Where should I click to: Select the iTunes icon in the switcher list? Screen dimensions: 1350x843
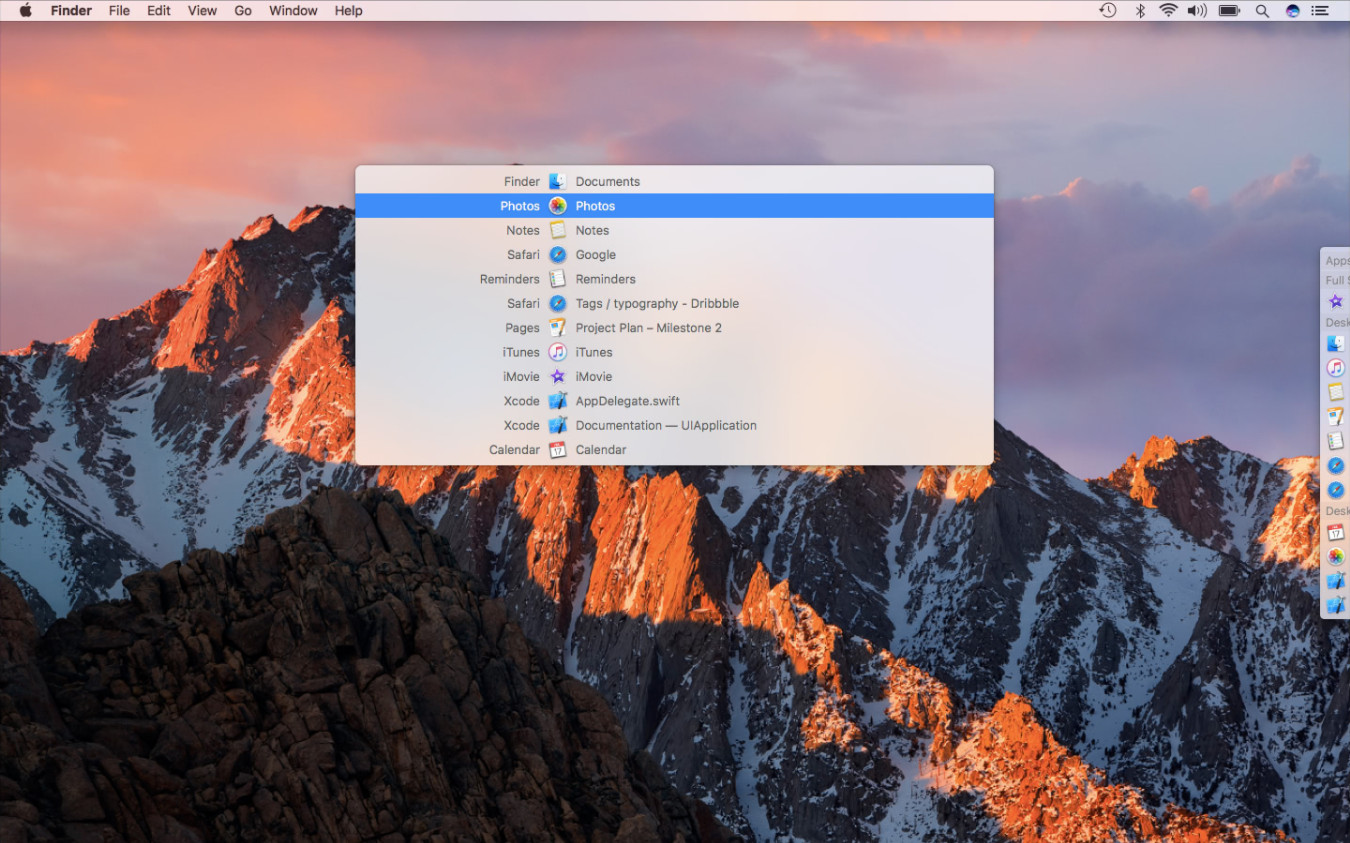[x=558, y=352]
